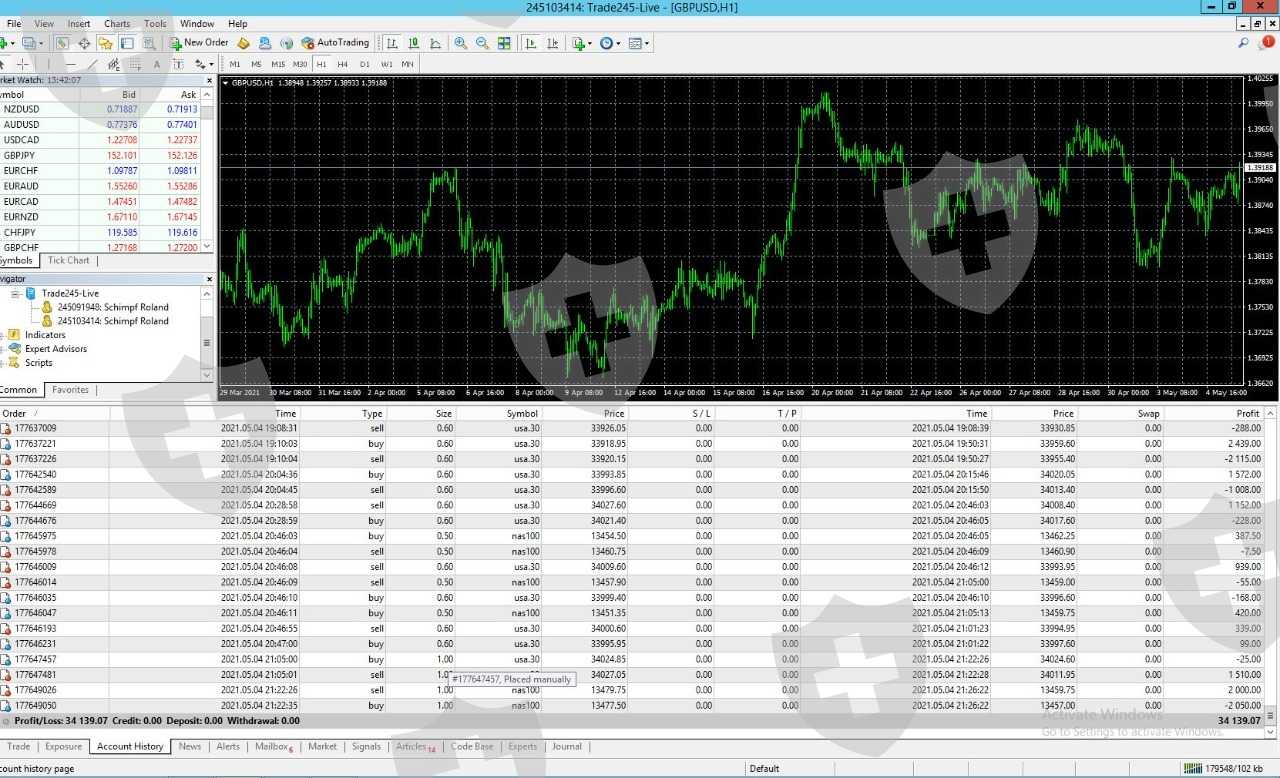Open the Charts menu
The image size is (1280, 778).
tap(117, 23)
